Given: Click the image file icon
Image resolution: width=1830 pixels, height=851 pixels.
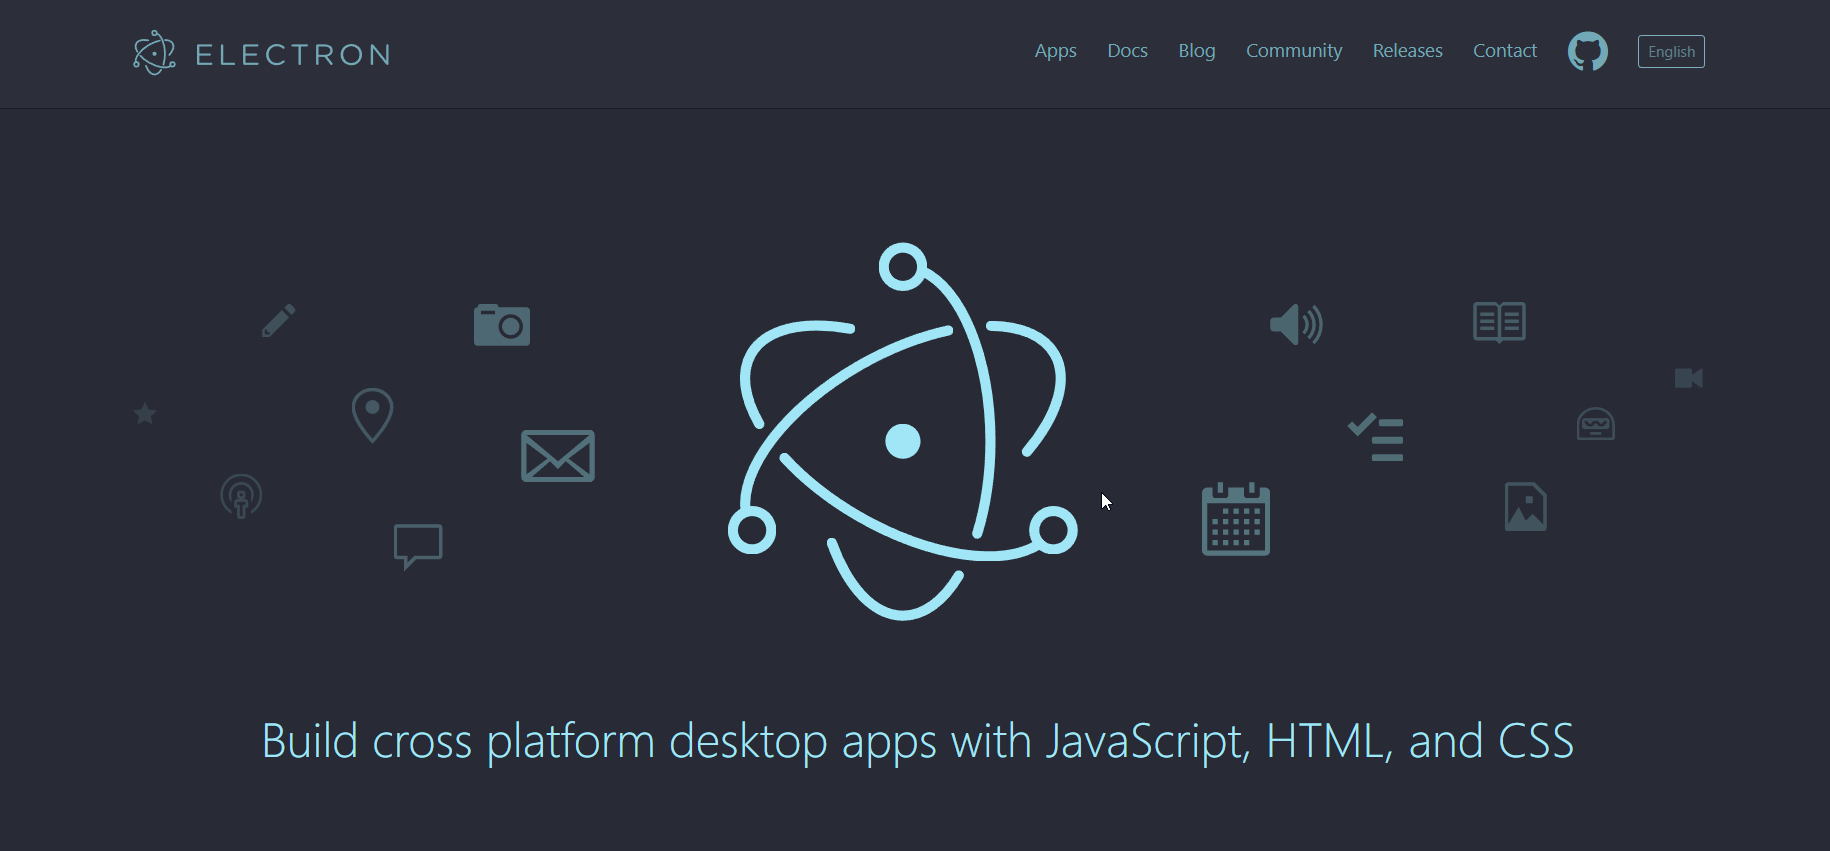Looking at the screenshot, I should 1526,507.
